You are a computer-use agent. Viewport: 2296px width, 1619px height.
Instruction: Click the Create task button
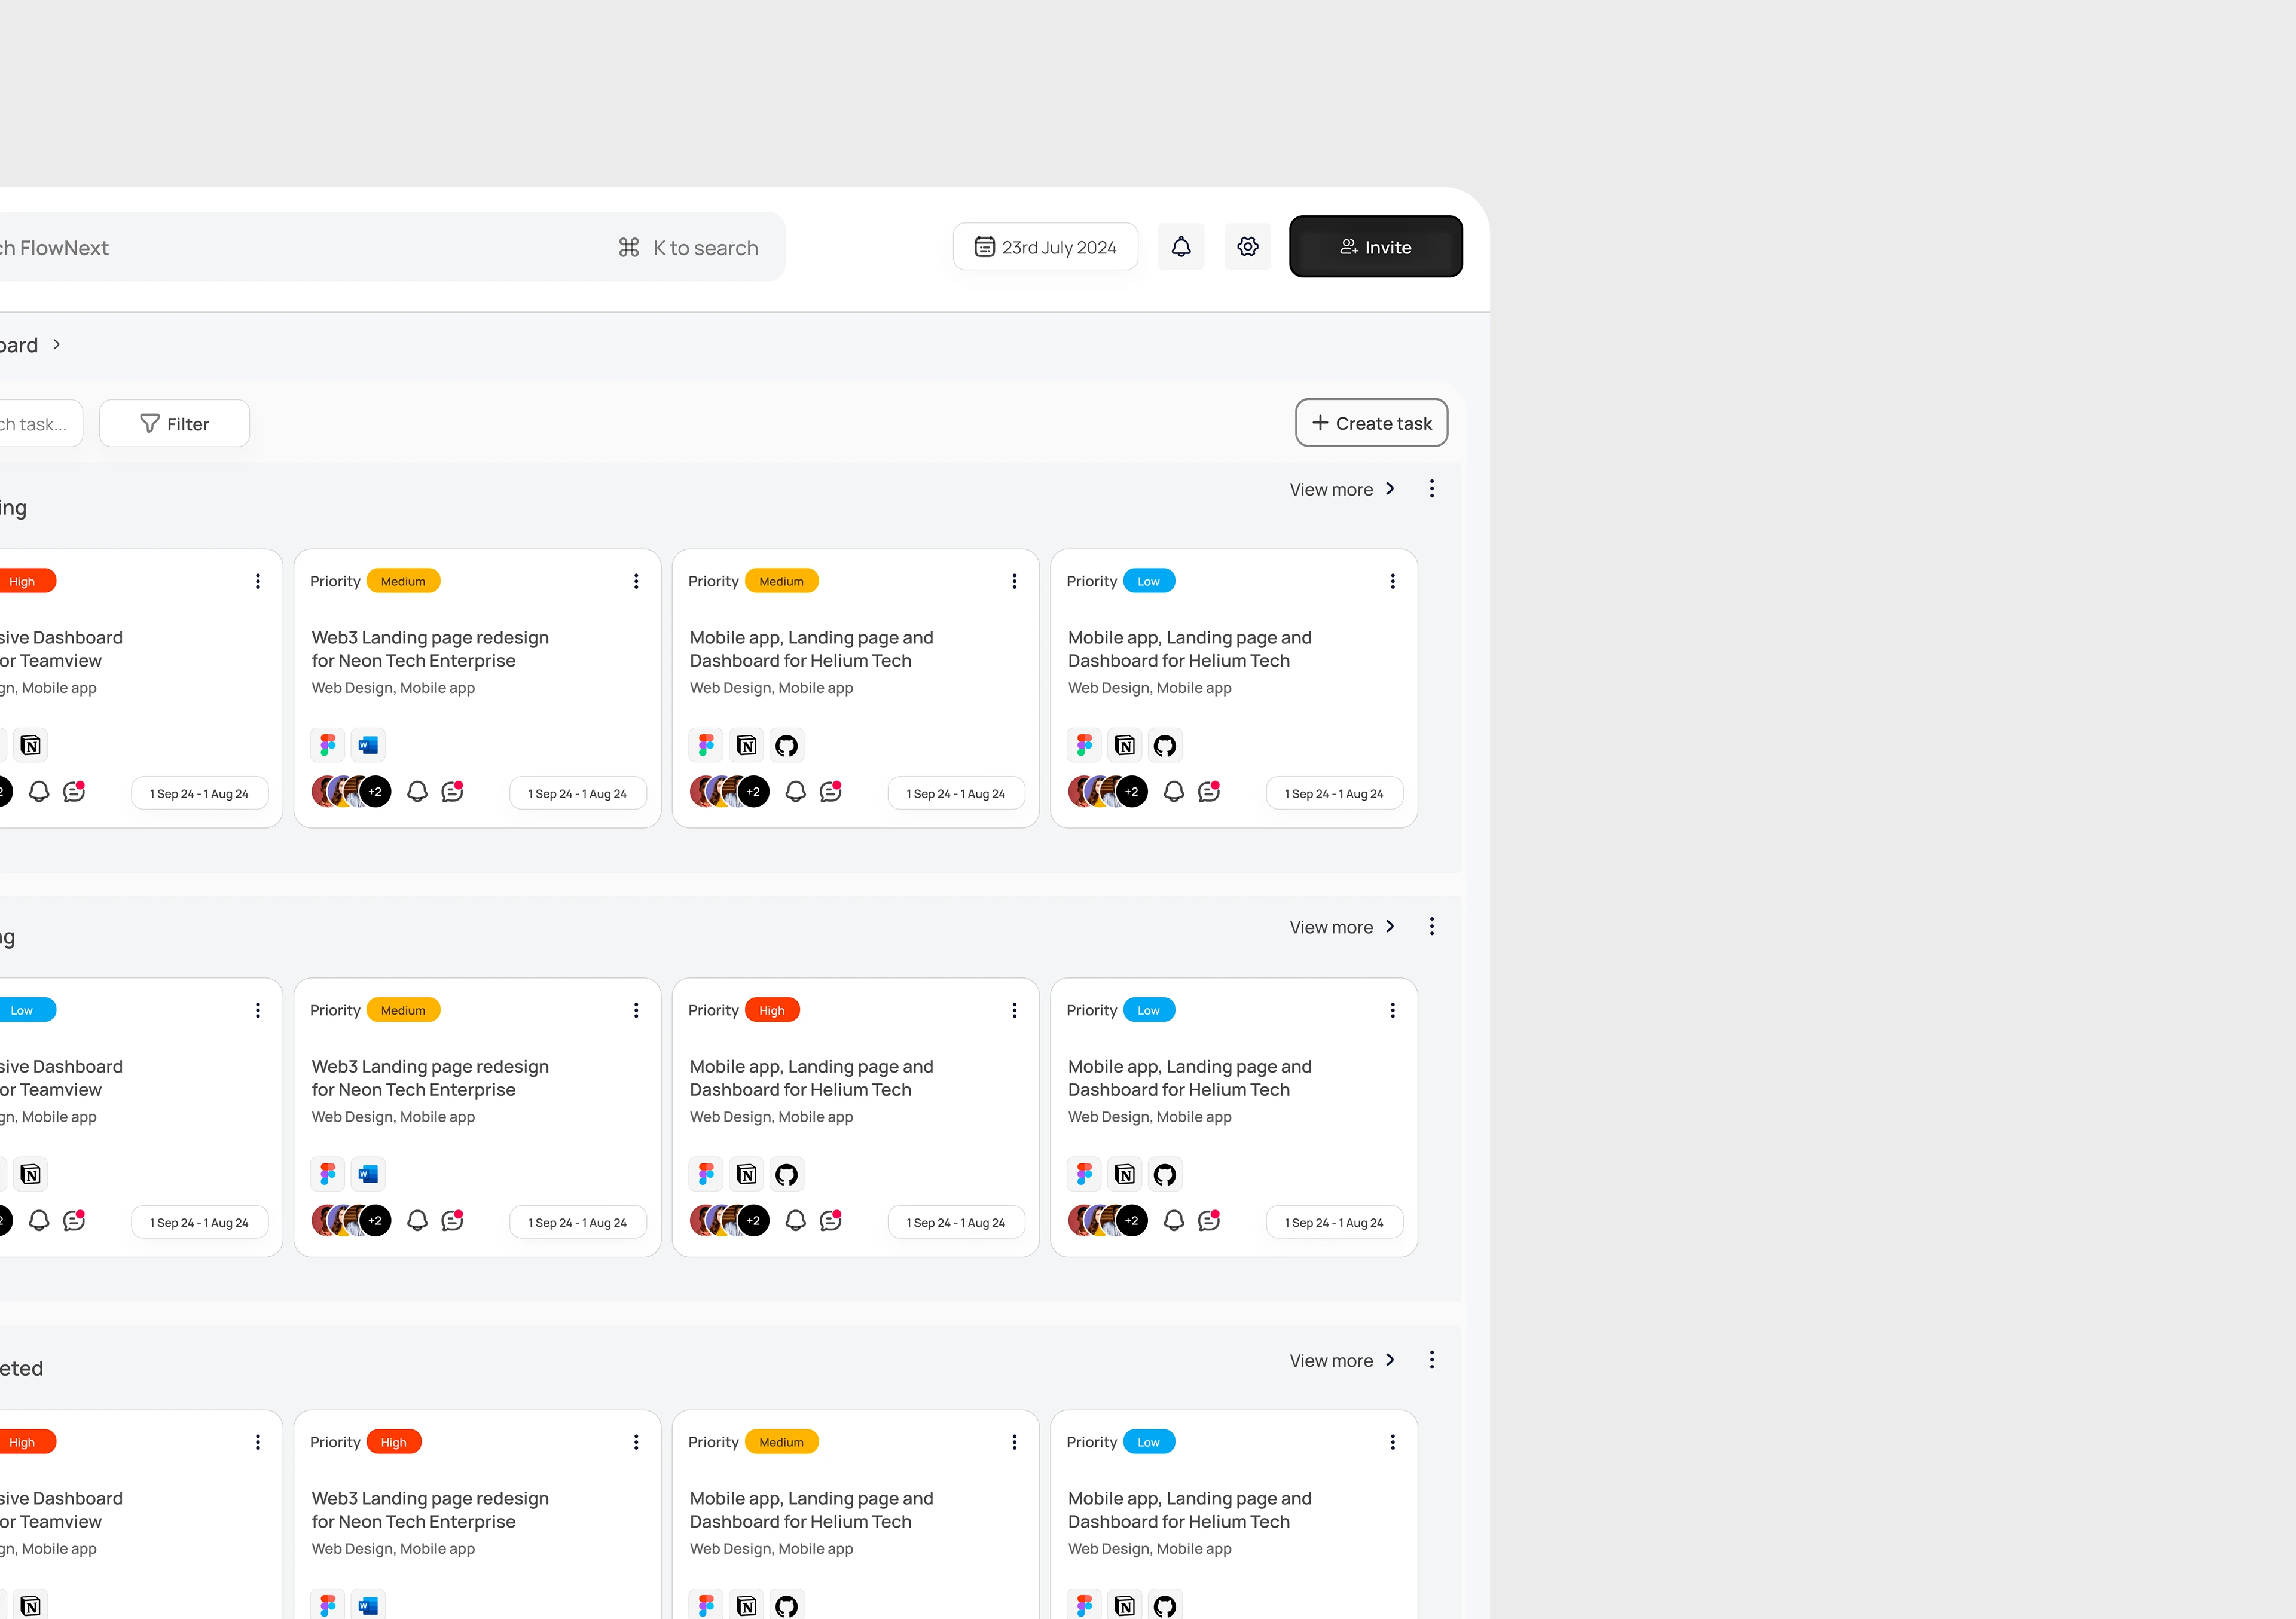click(x=1371, y=423)
